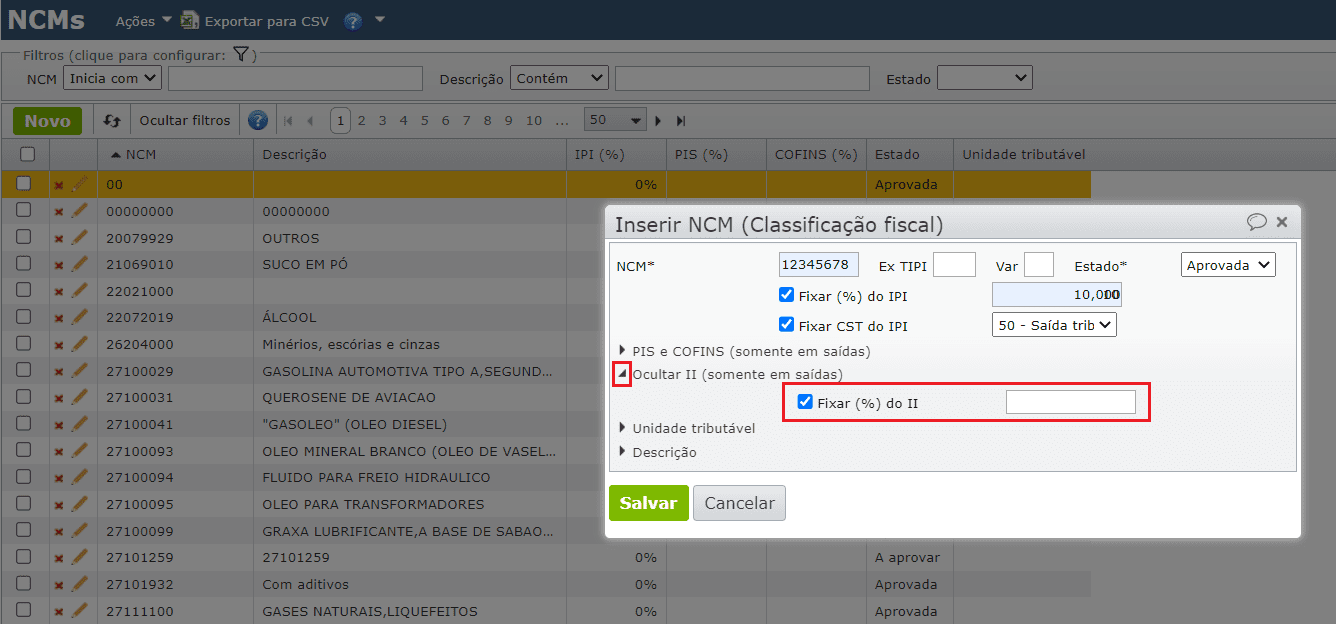The image size is (1336, 624).
Task: Delete row 27111100 with red X
Action: pyautogui.click(x=58, y=611)
